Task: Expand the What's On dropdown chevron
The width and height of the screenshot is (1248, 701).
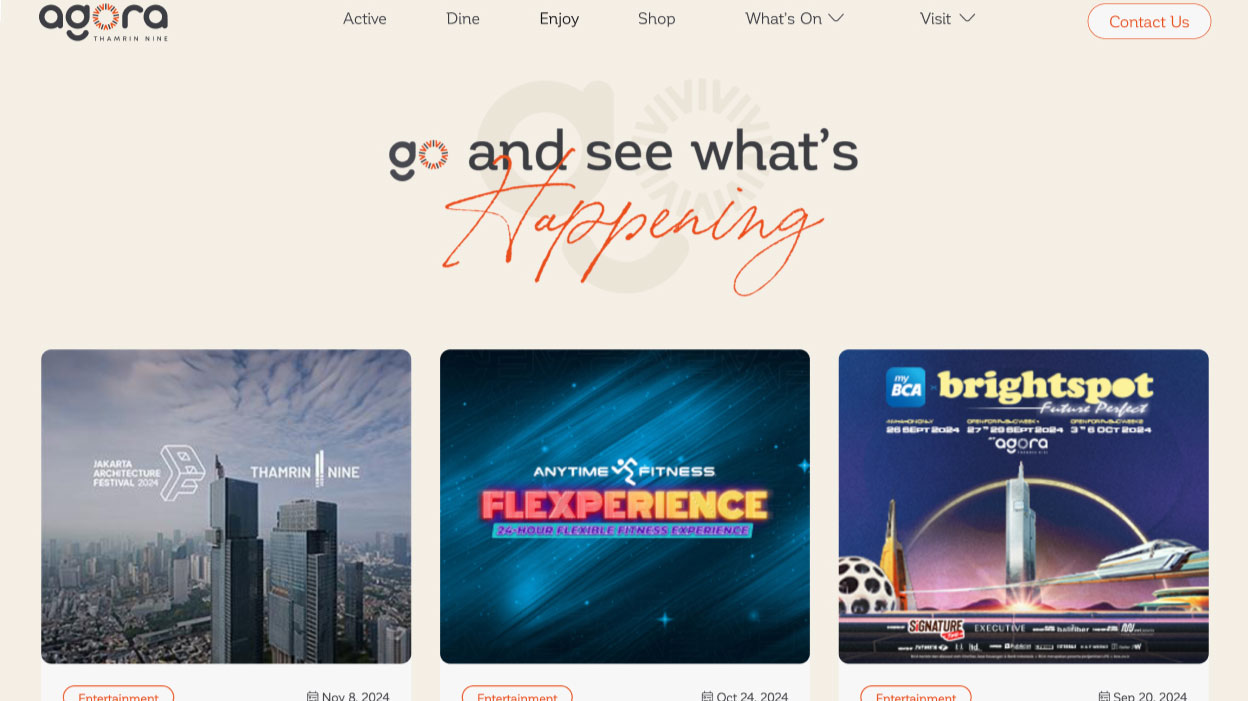Action: coord(836,18)
